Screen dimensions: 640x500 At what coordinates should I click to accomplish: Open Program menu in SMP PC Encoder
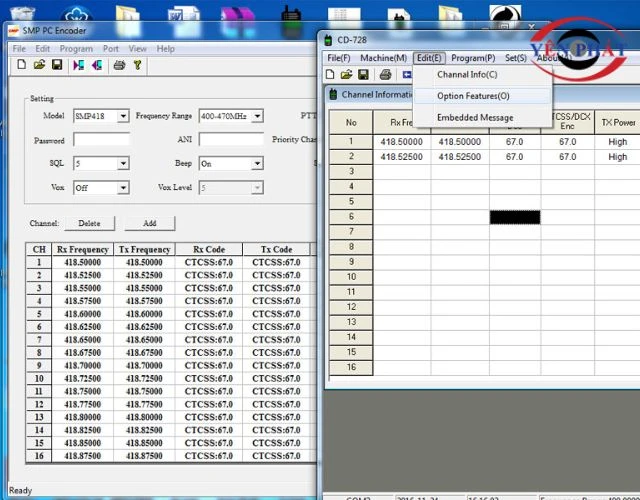coord(76,49)
